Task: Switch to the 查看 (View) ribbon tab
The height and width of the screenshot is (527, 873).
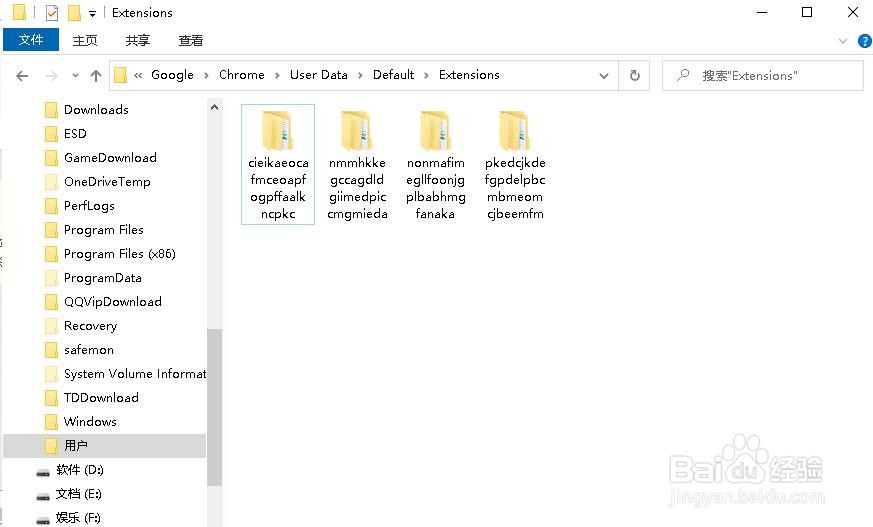Action: (190, 40)
